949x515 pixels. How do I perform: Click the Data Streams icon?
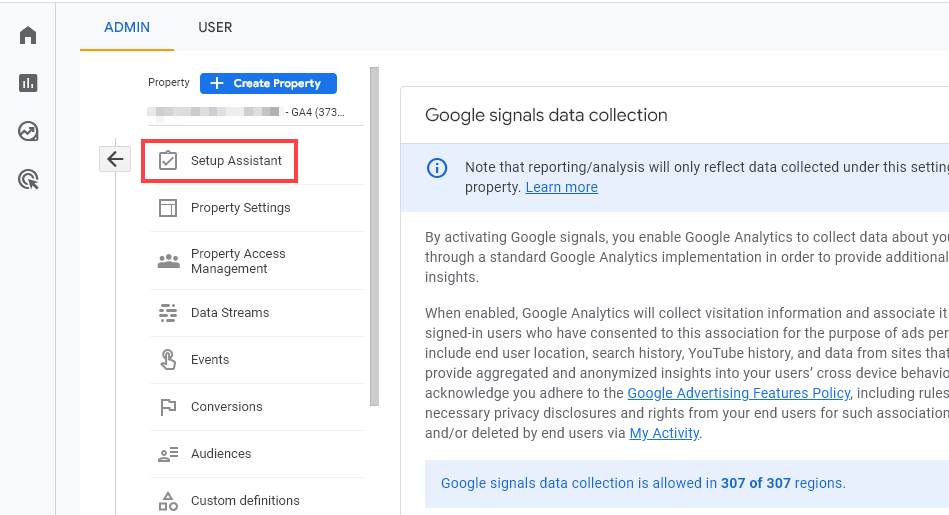tap(168, 313)
